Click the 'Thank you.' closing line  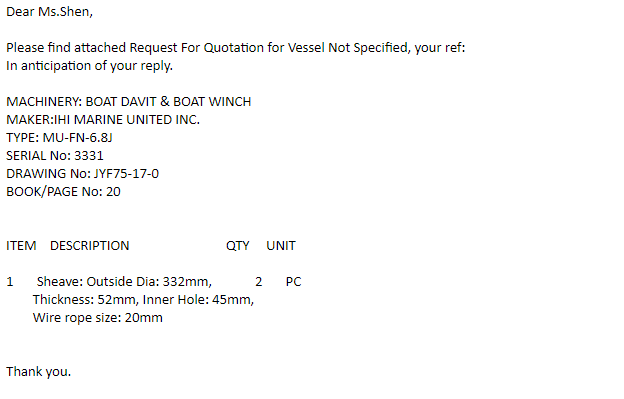click(39, 372)
